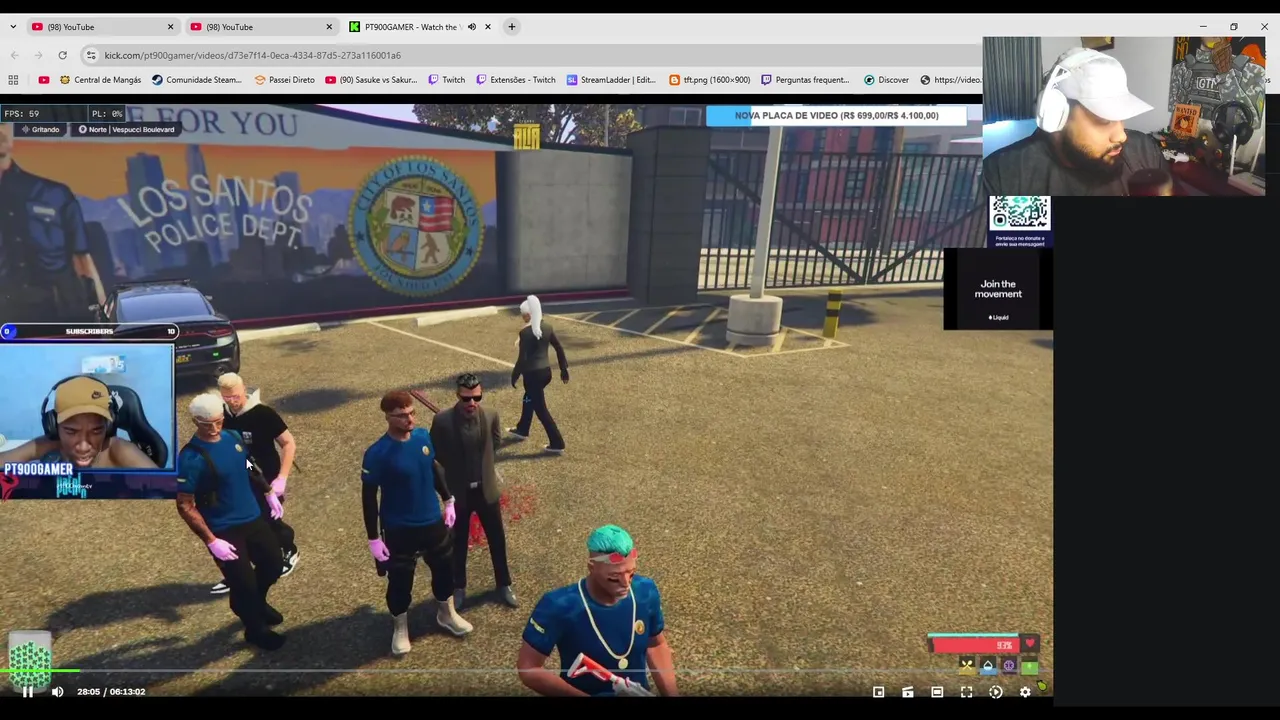
Task: Open a new browser tab
Action: click(x=512, y=27)
